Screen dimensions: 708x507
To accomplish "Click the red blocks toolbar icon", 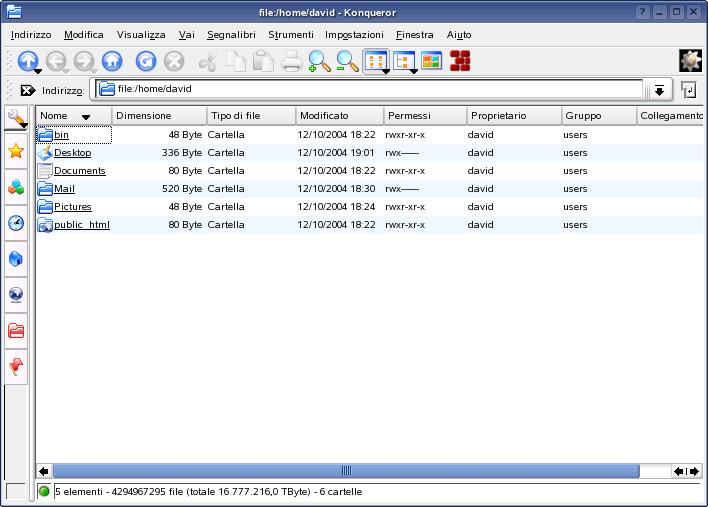I will (460, 61).
